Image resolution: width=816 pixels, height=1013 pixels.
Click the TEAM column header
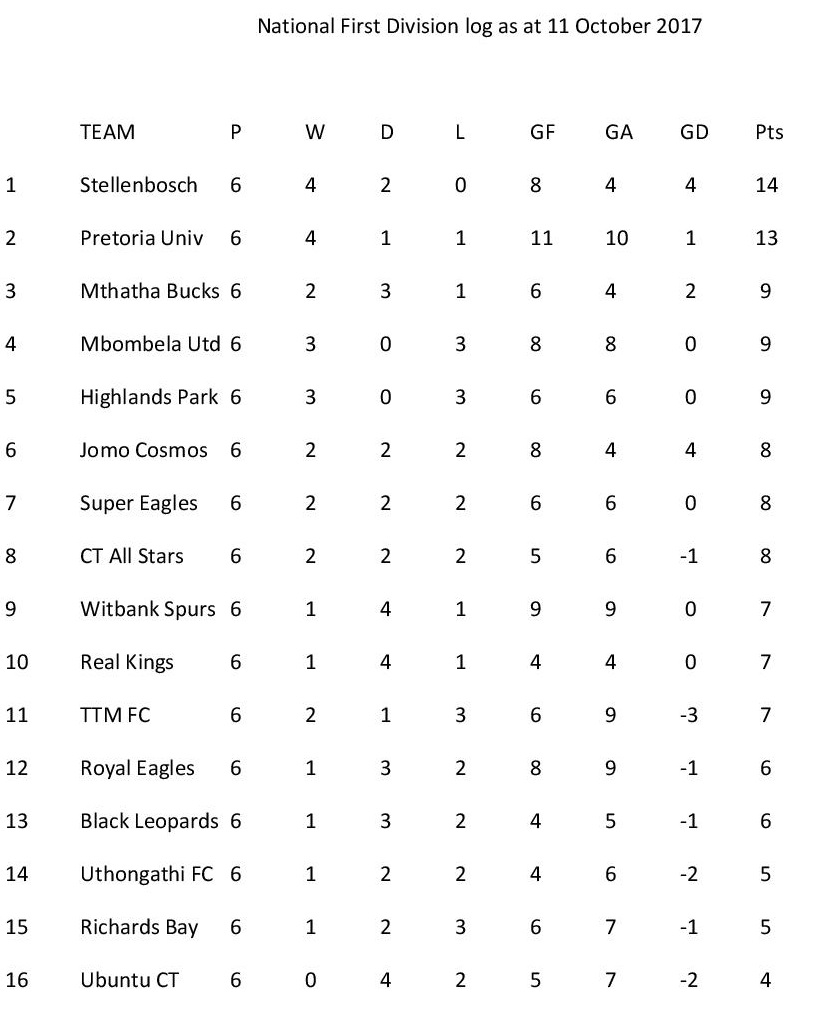(x=107, y=132)
